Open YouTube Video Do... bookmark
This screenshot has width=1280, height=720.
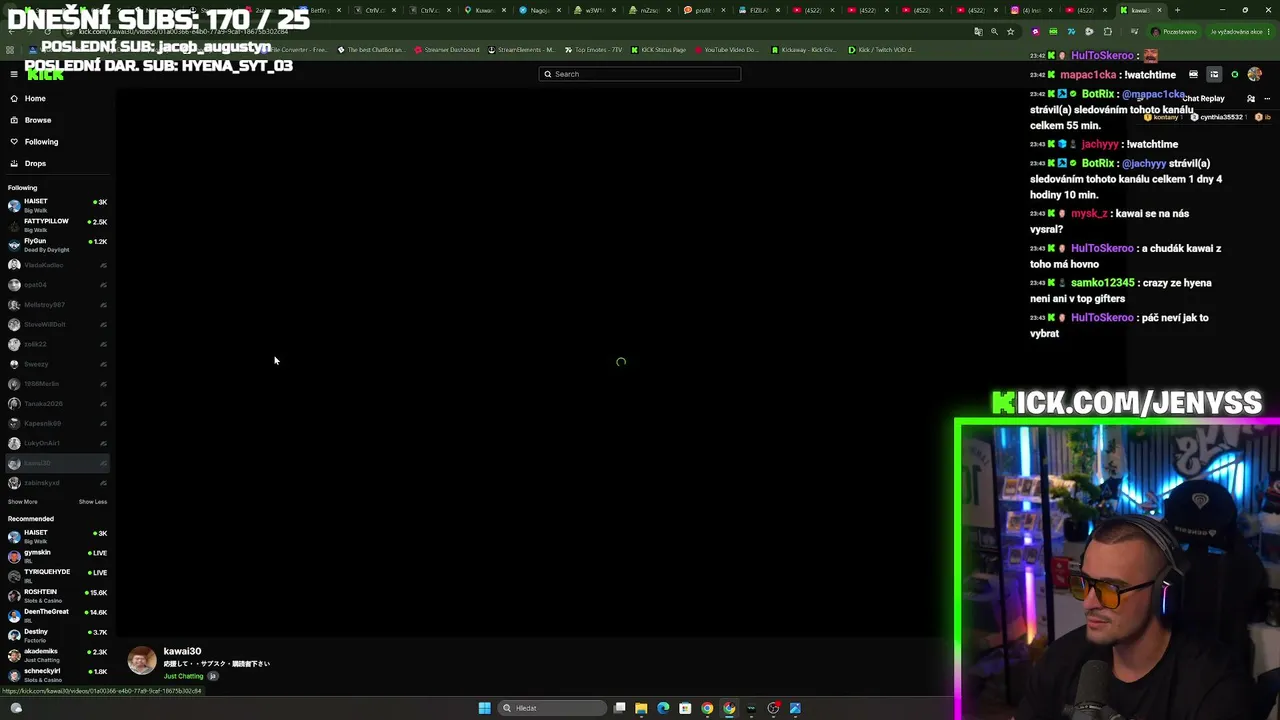[x=726, y=50]
